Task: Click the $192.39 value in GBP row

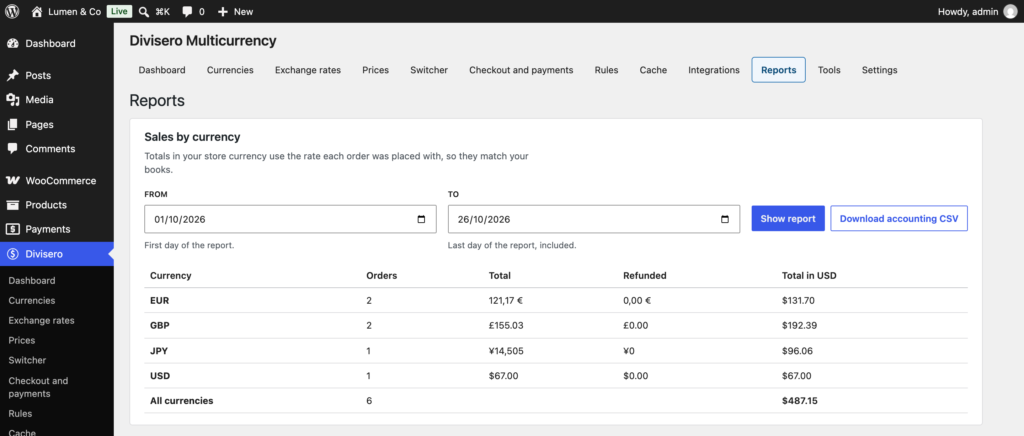Action: point(799,325)
